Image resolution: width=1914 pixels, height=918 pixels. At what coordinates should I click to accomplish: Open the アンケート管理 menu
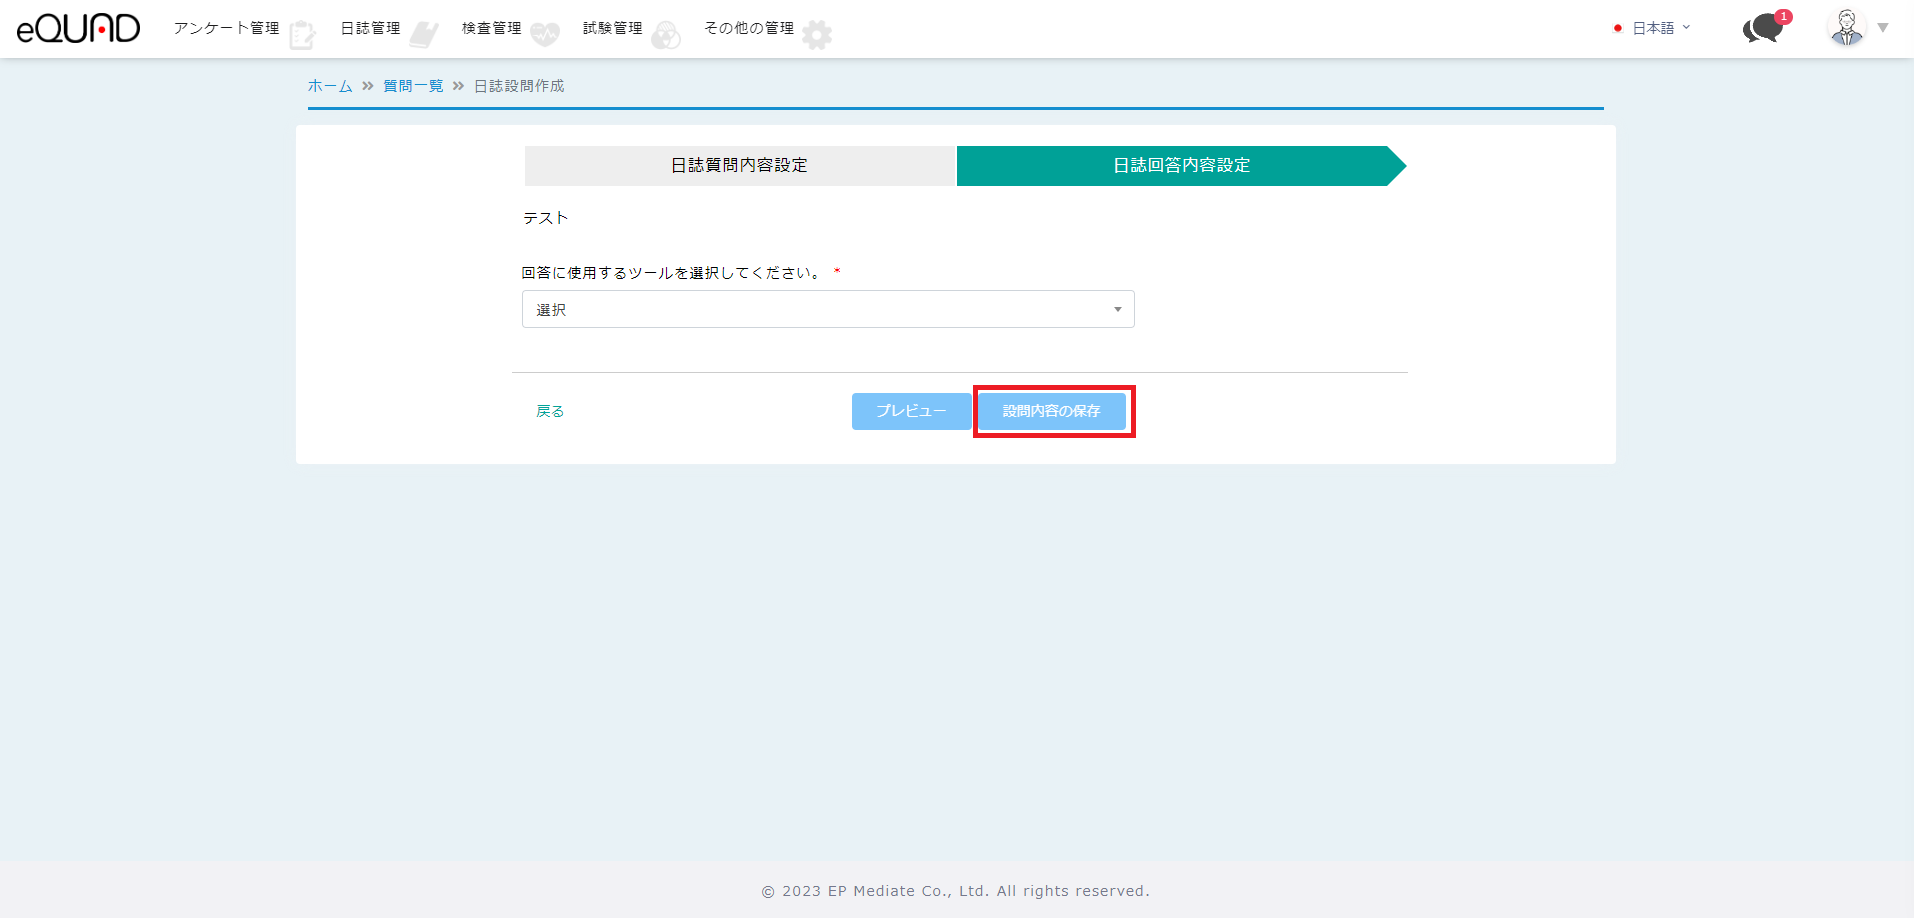coord(226,28)
